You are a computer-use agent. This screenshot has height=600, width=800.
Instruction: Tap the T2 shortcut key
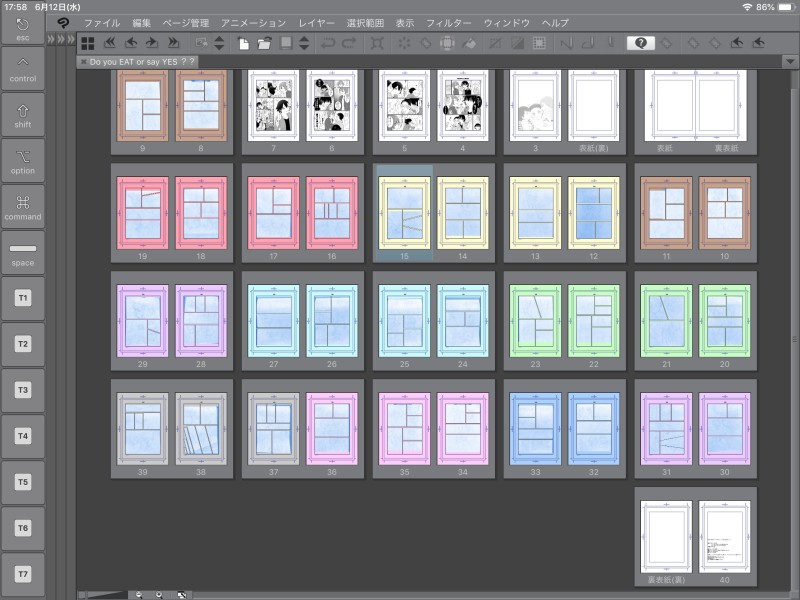[22, 344]
